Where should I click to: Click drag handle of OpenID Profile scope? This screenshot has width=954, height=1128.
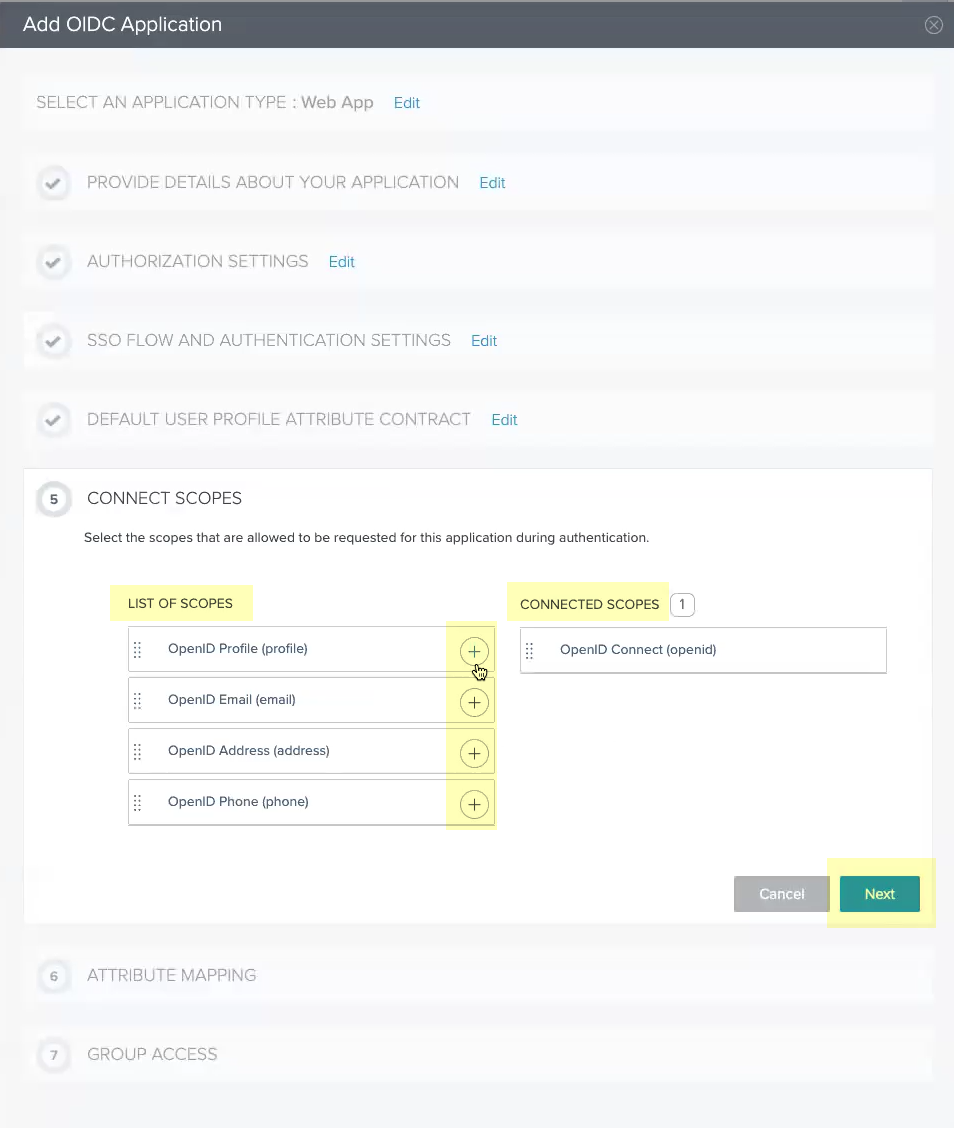pos(138,650)
